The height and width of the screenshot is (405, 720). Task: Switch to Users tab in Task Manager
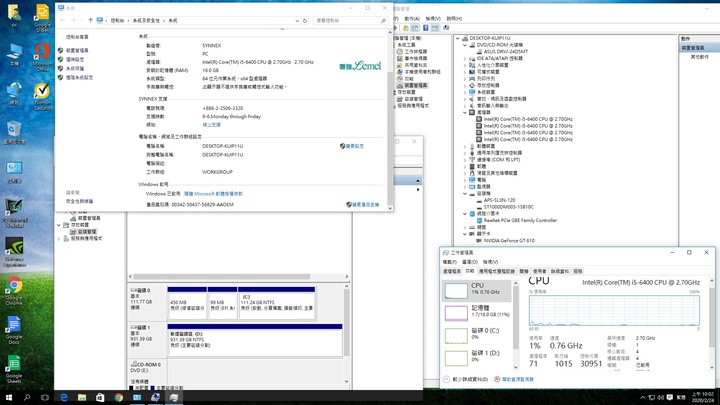coord(539,271)
